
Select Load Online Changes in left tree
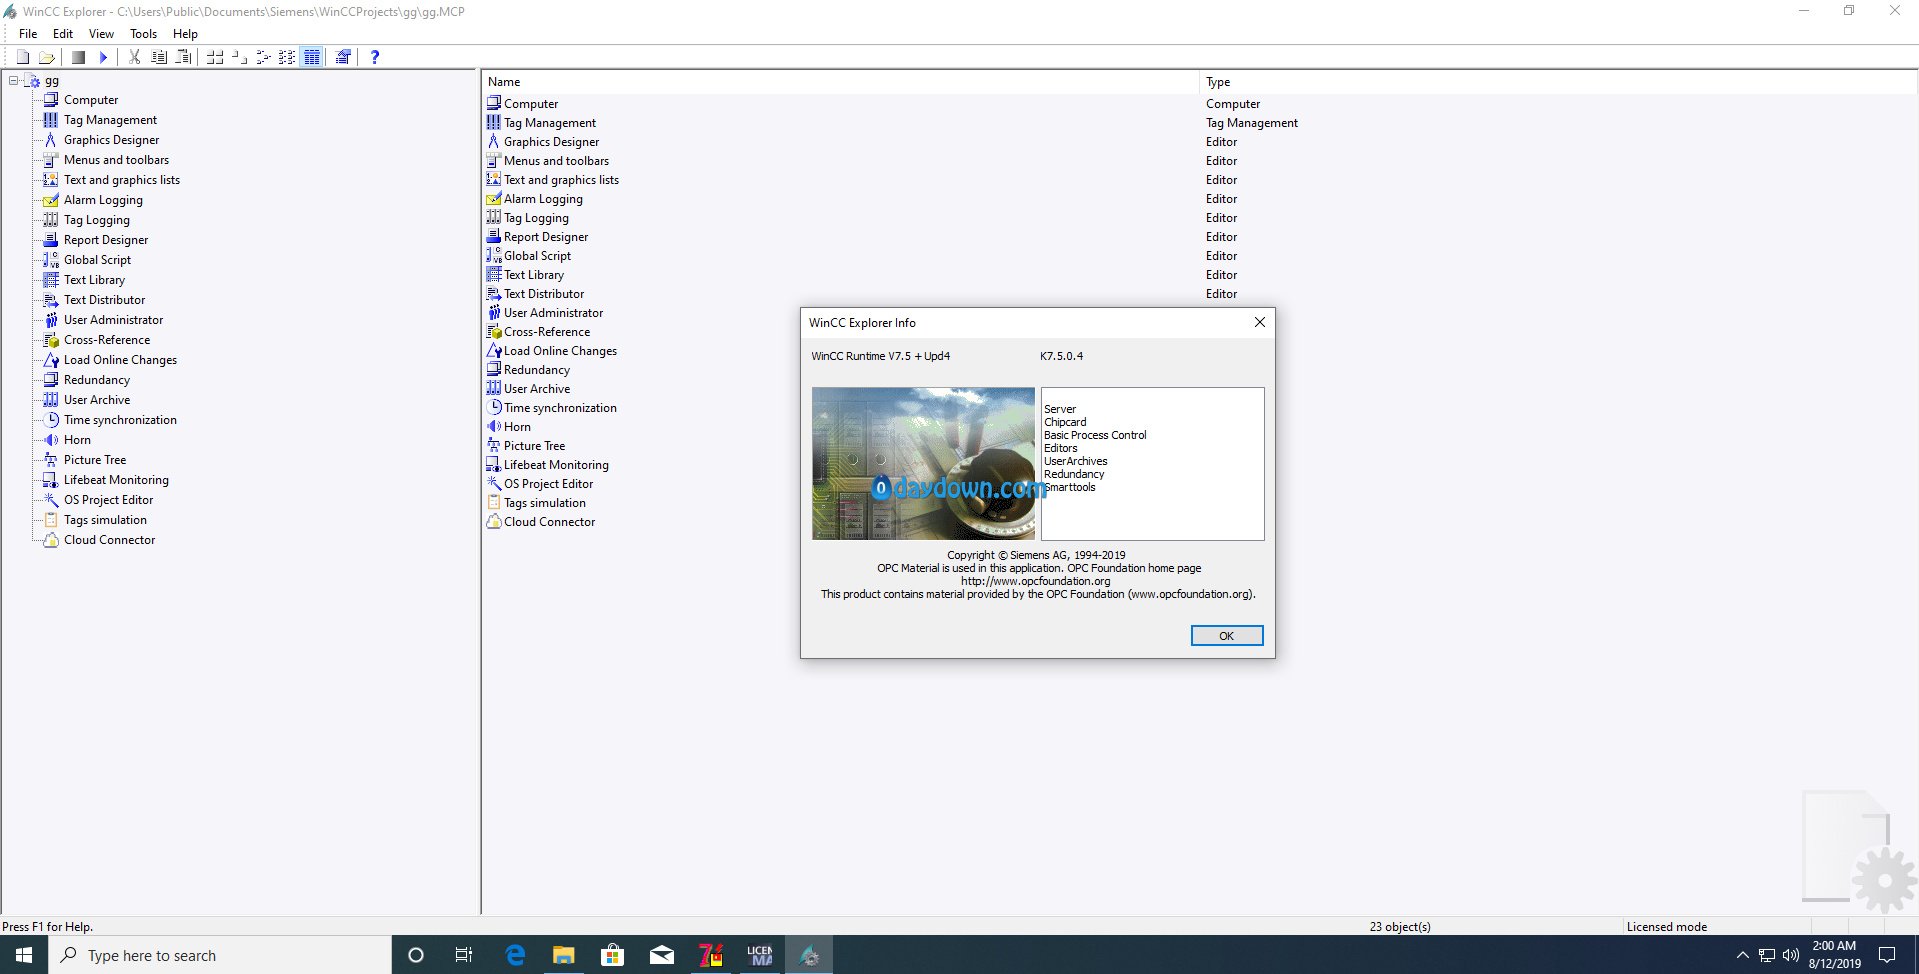tap(120, 360)
